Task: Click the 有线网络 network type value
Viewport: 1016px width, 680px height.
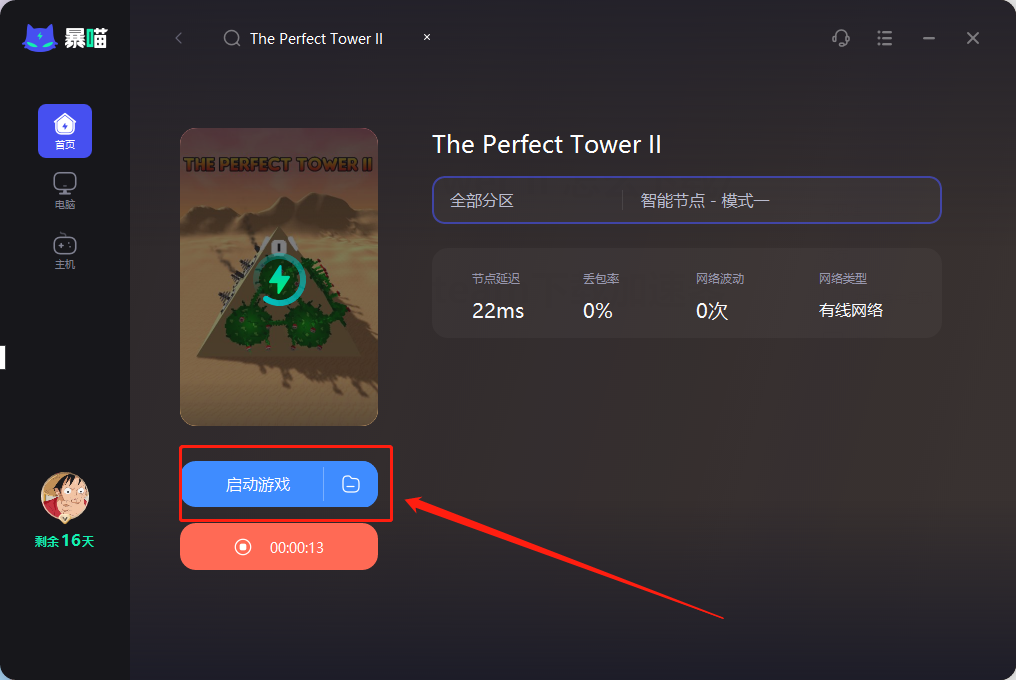Action: (x=851, y=311)
